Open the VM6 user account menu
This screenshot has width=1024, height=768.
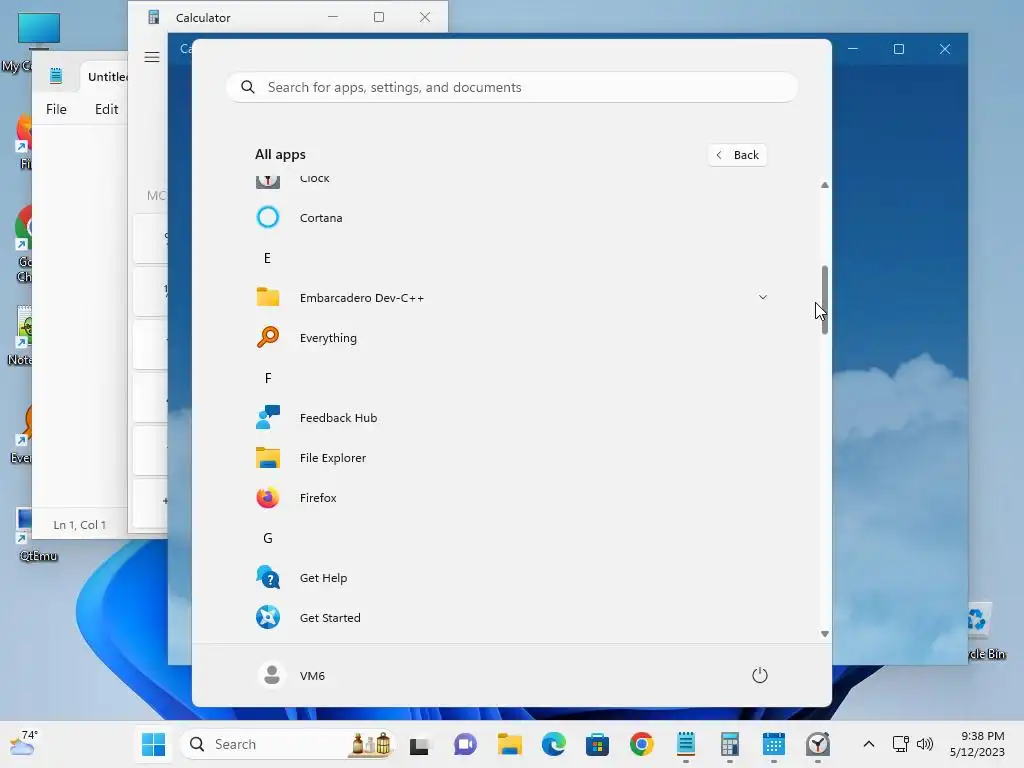click(x=292, y=675)
